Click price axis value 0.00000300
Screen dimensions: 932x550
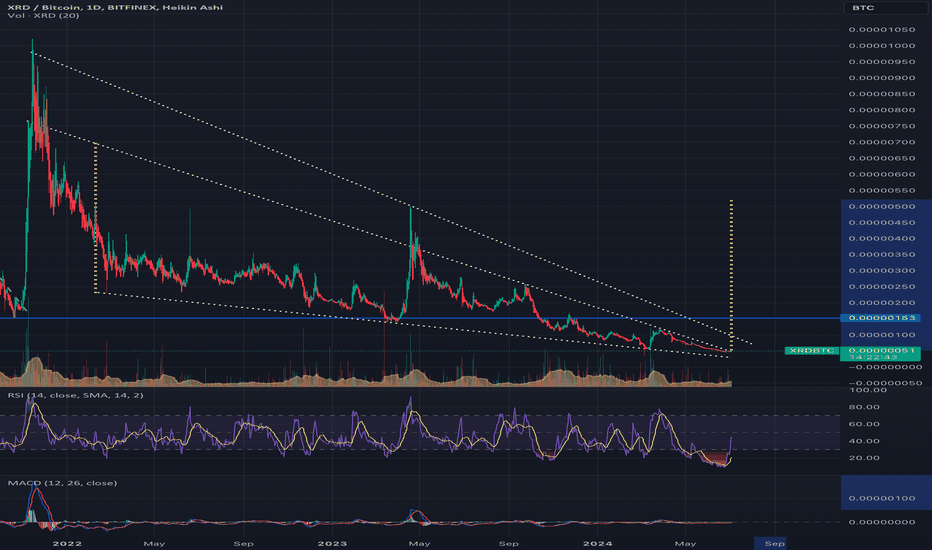pos(881,271)
